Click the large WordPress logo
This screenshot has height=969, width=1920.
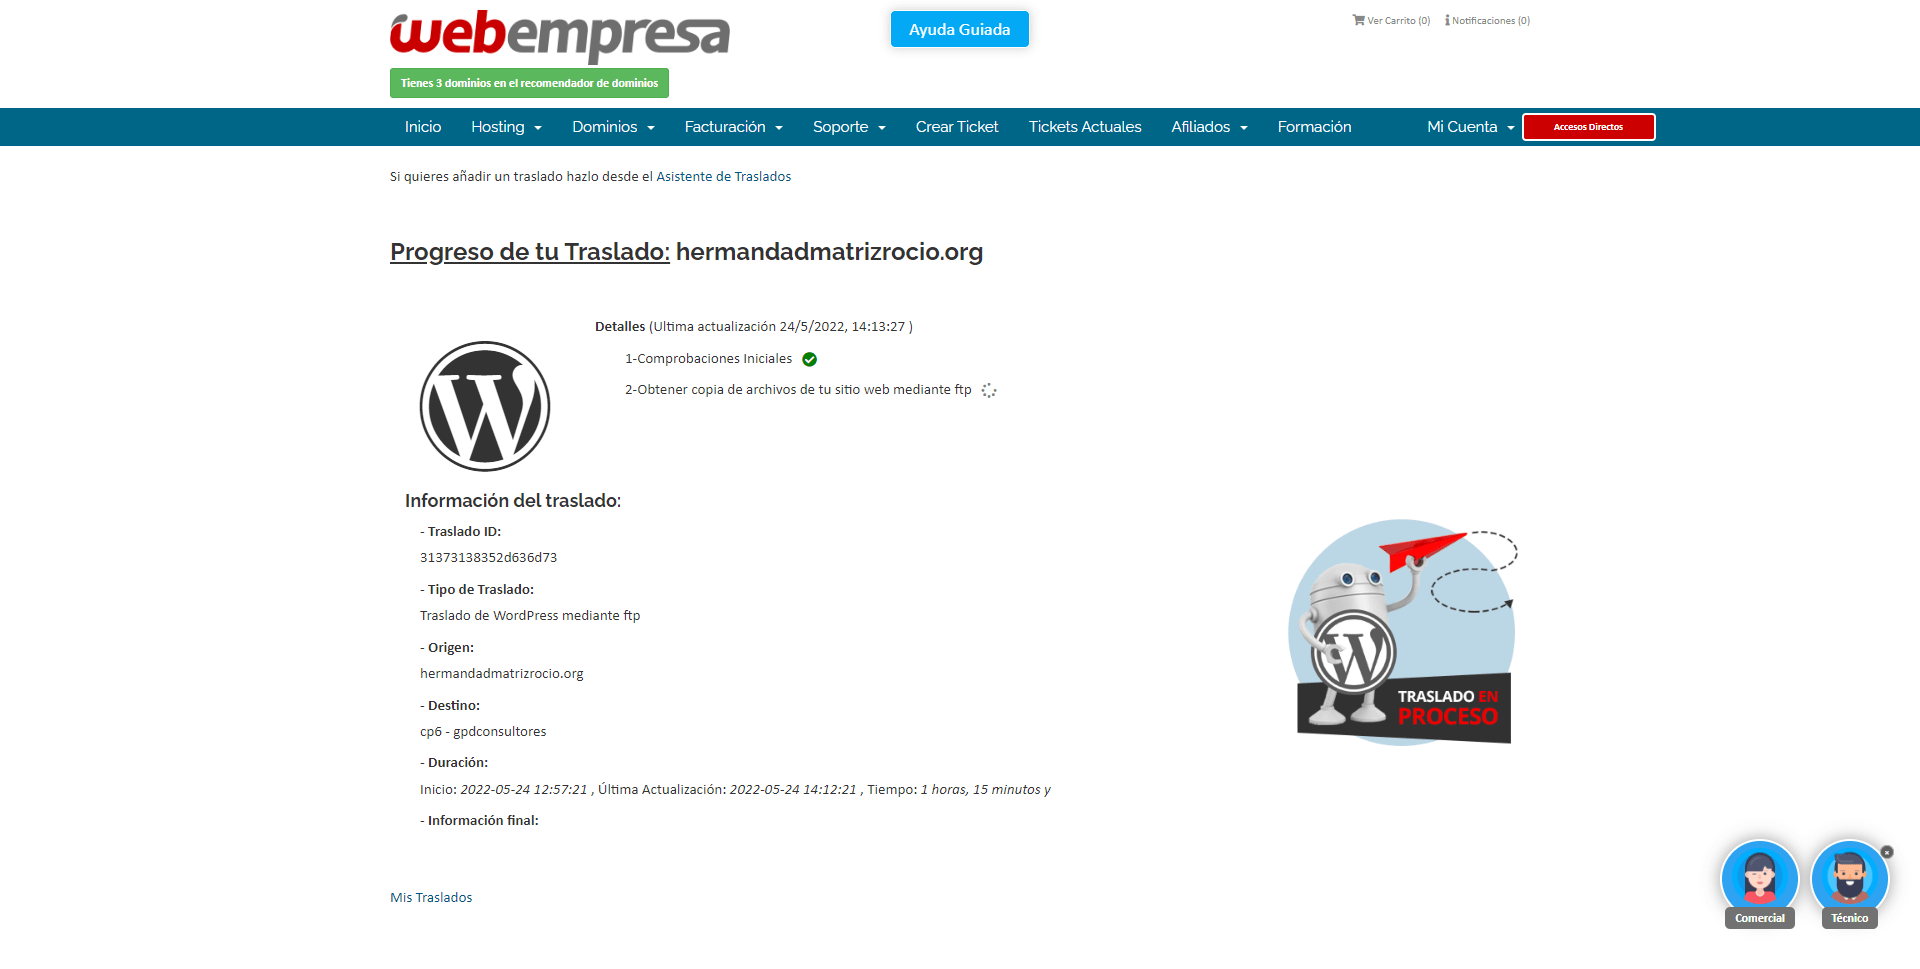(485, 406)
